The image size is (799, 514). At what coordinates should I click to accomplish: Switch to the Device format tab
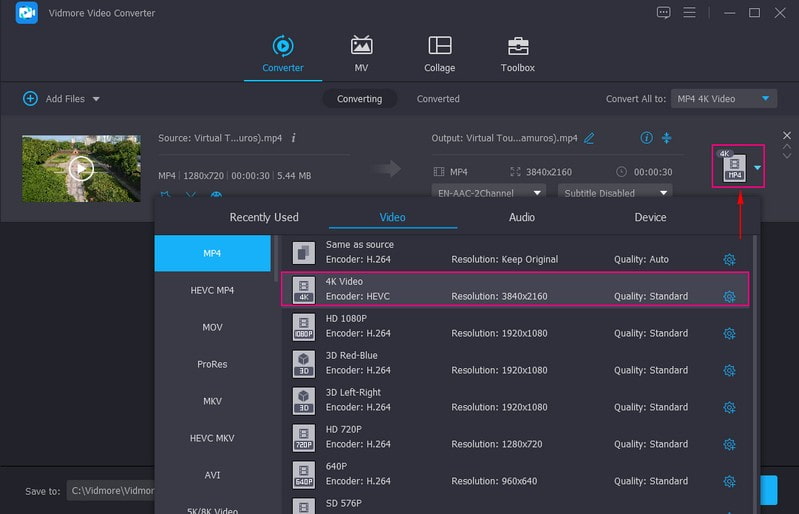650,217
